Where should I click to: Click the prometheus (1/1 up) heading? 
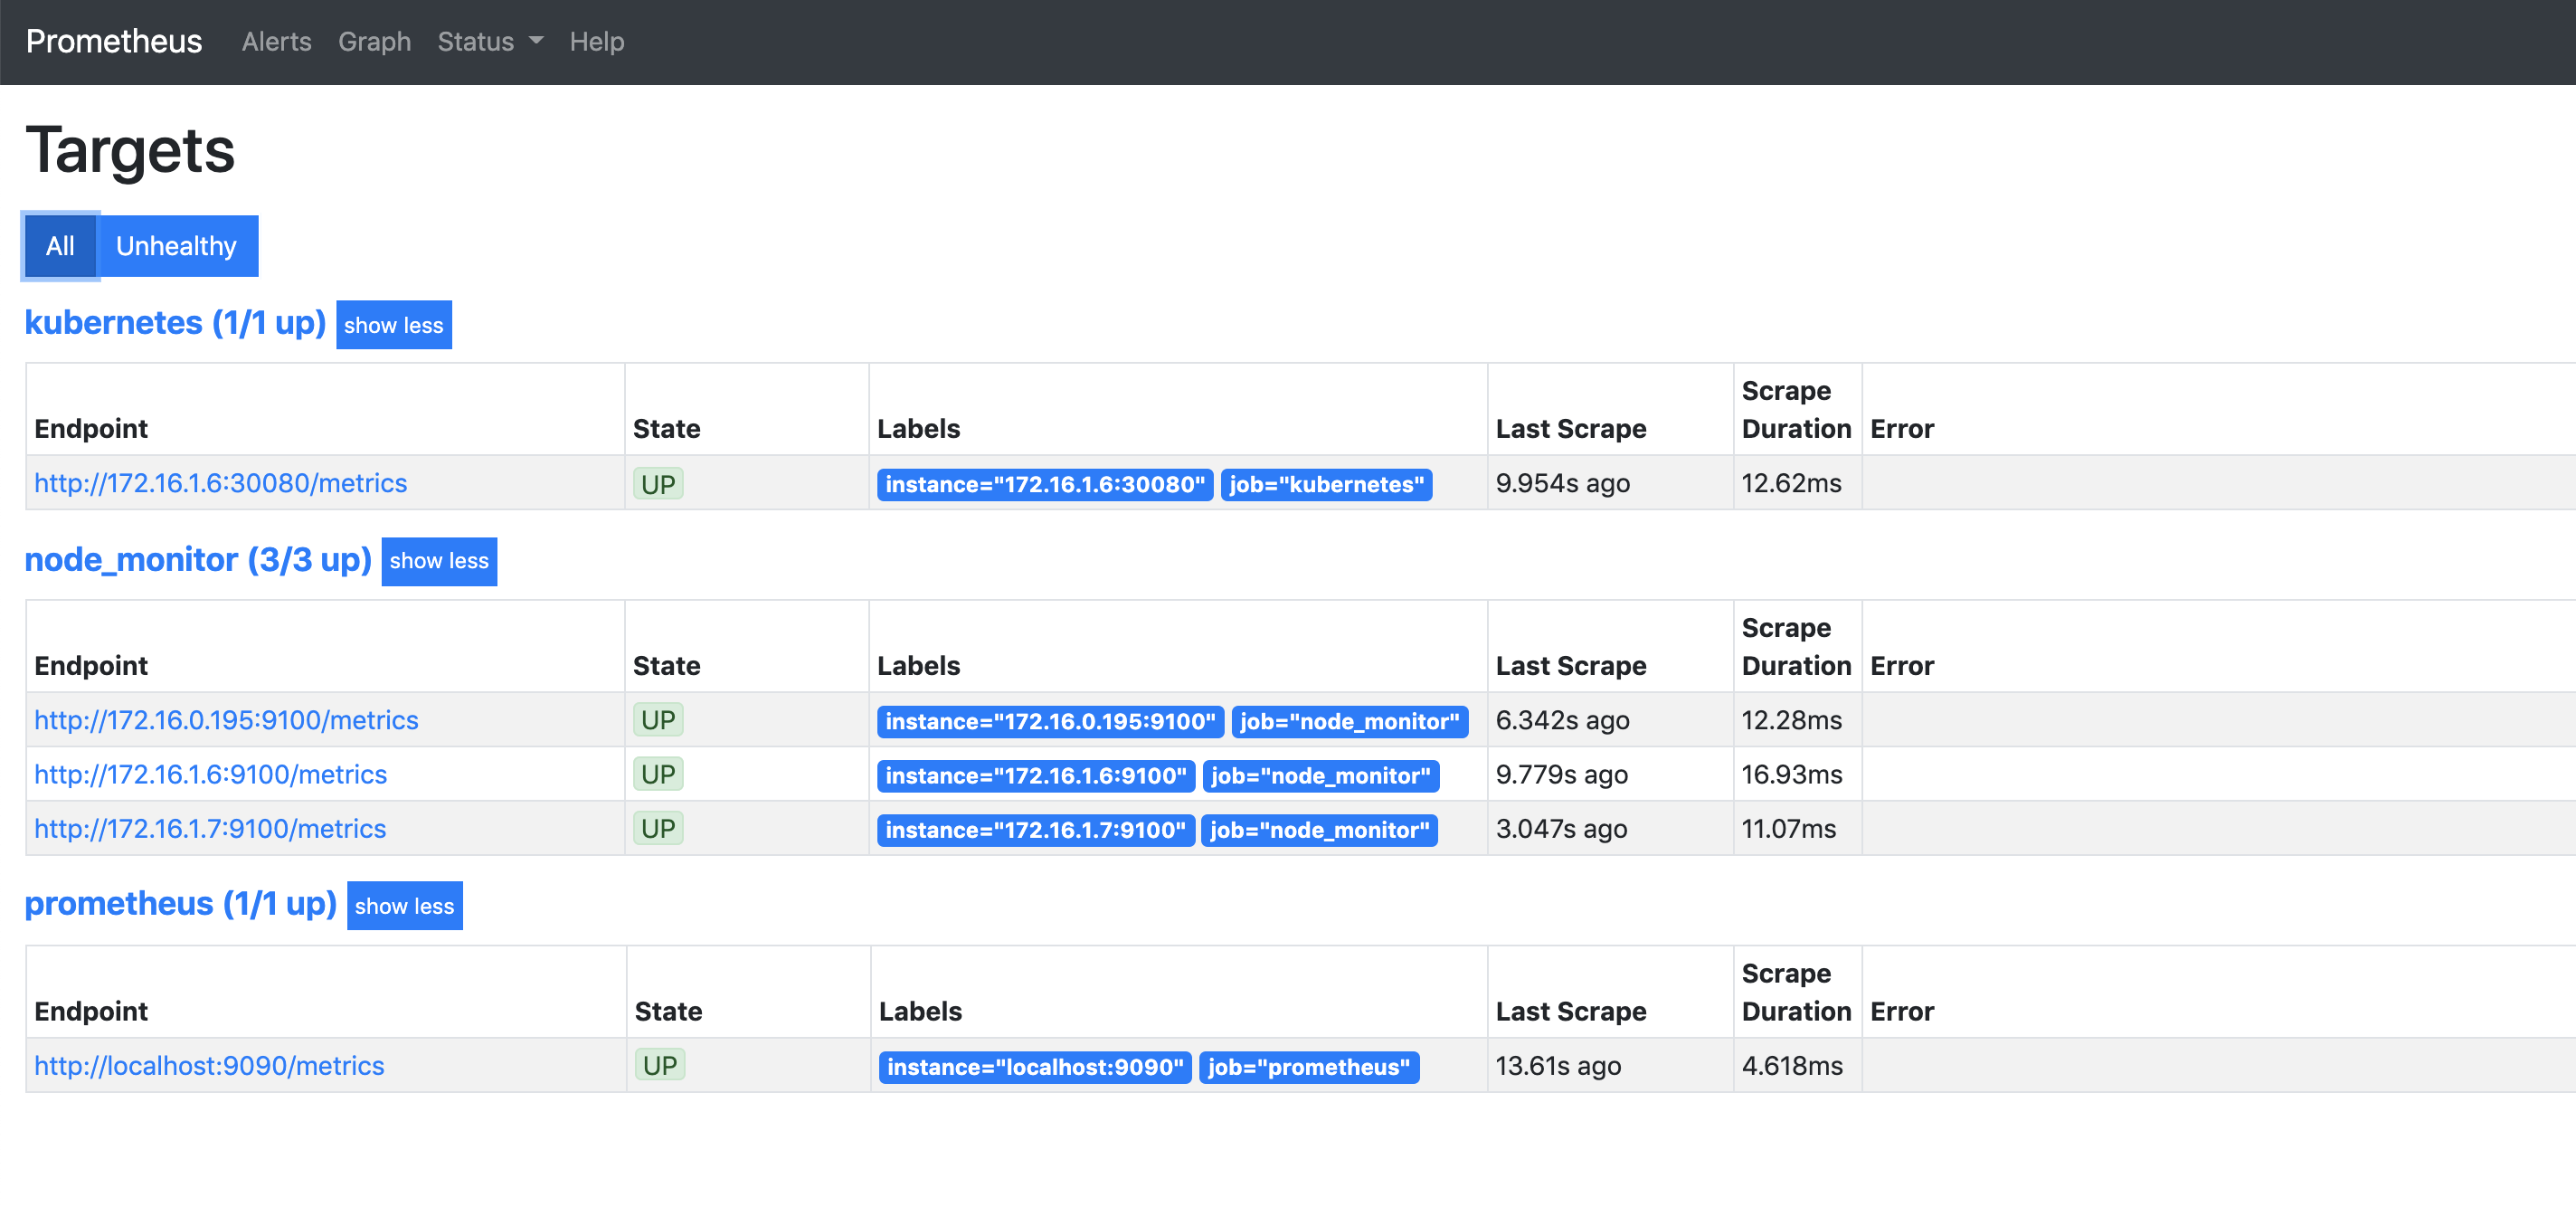pyautogui.click(x=180, y=904)
